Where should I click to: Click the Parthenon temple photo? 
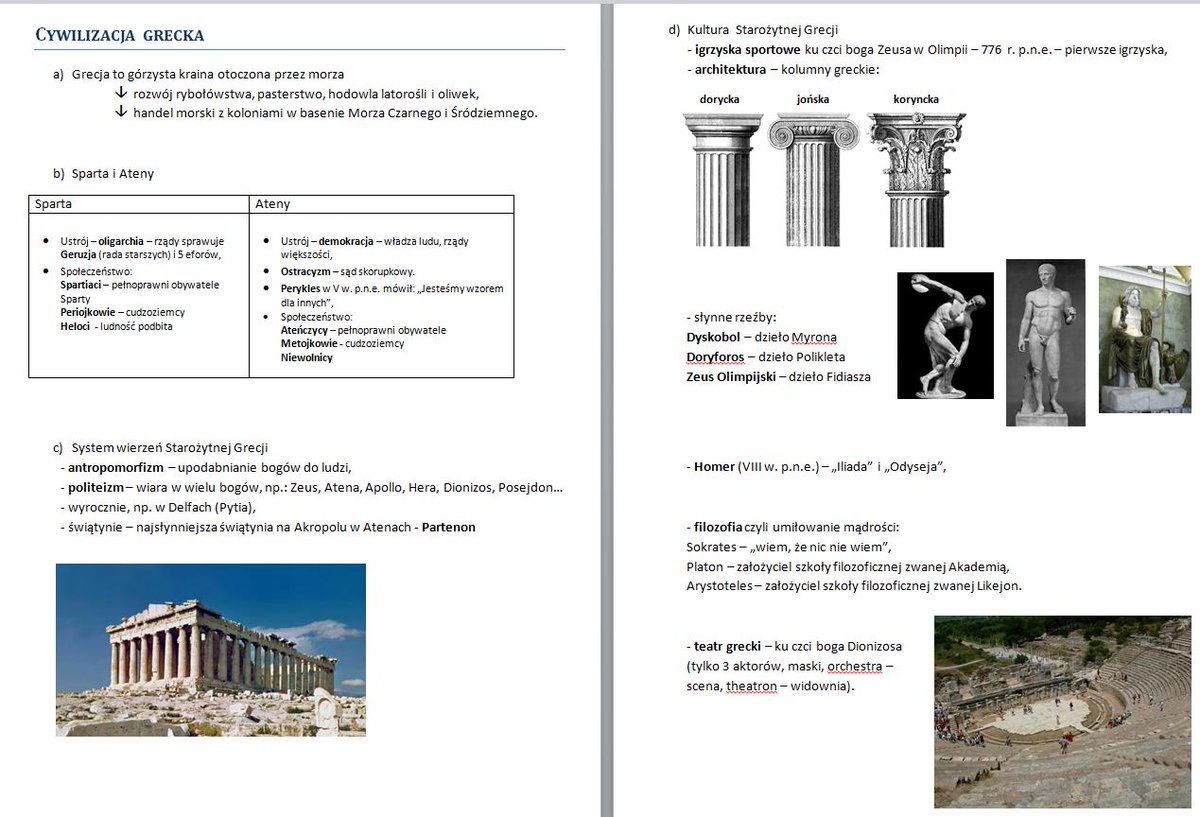pyautogui.click(x=211, y=650)
